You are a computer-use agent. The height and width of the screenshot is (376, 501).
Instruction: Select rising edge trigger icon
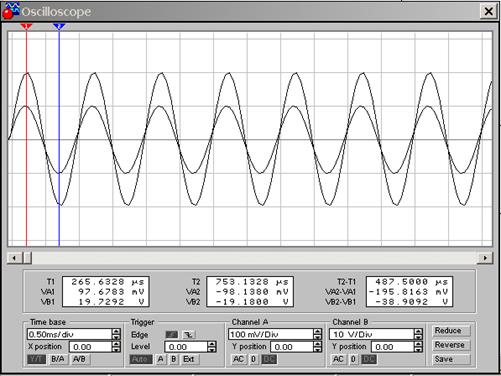pyautogui.click(x=172, y=334)
